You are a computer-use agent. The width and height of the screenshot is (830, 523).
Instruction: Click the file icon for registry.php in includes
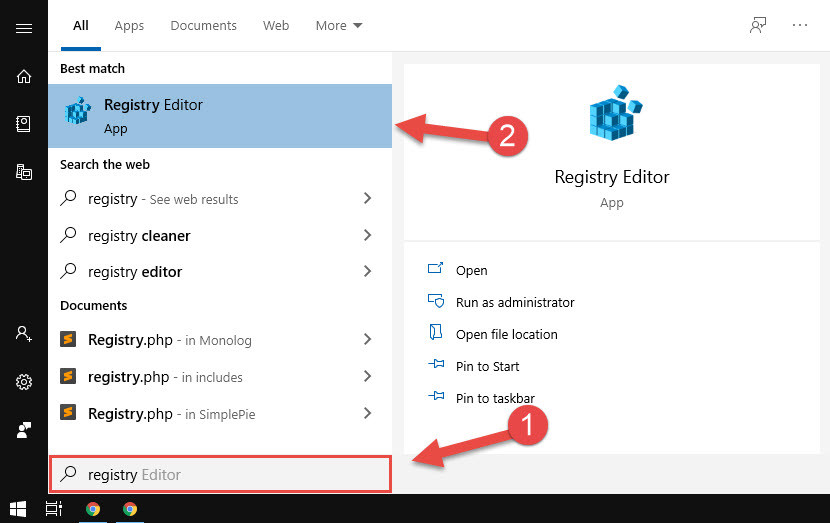pos(68,376)
